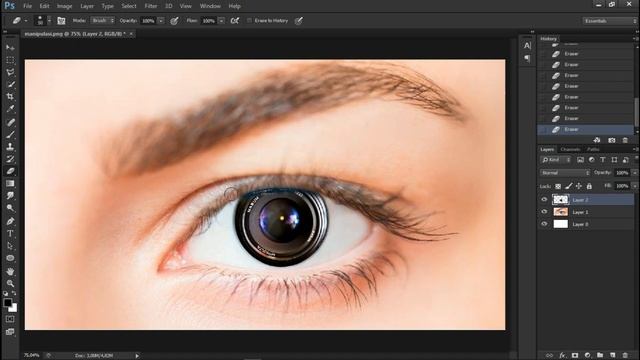Select the Path Selection tool
This screenshot has width=640, height=360.
point(10,246)
